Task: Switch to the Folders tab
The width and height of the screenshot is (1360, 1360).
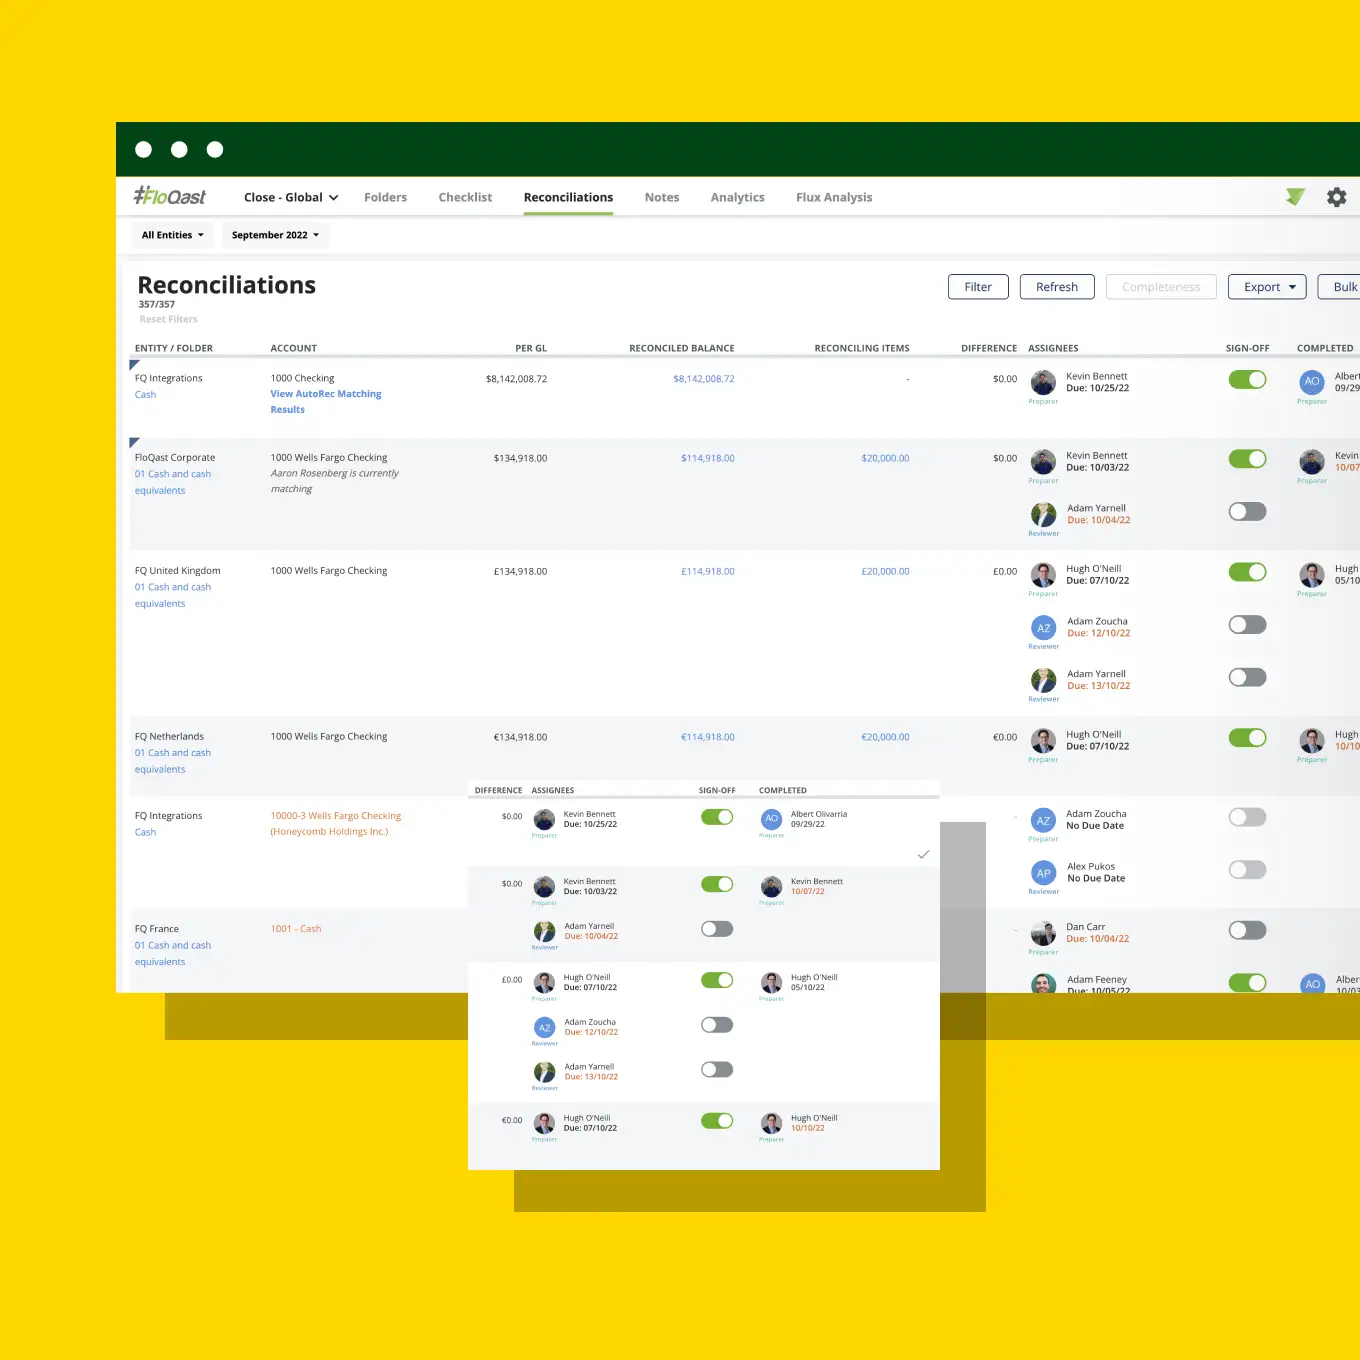Action: [x=385, y=198]
